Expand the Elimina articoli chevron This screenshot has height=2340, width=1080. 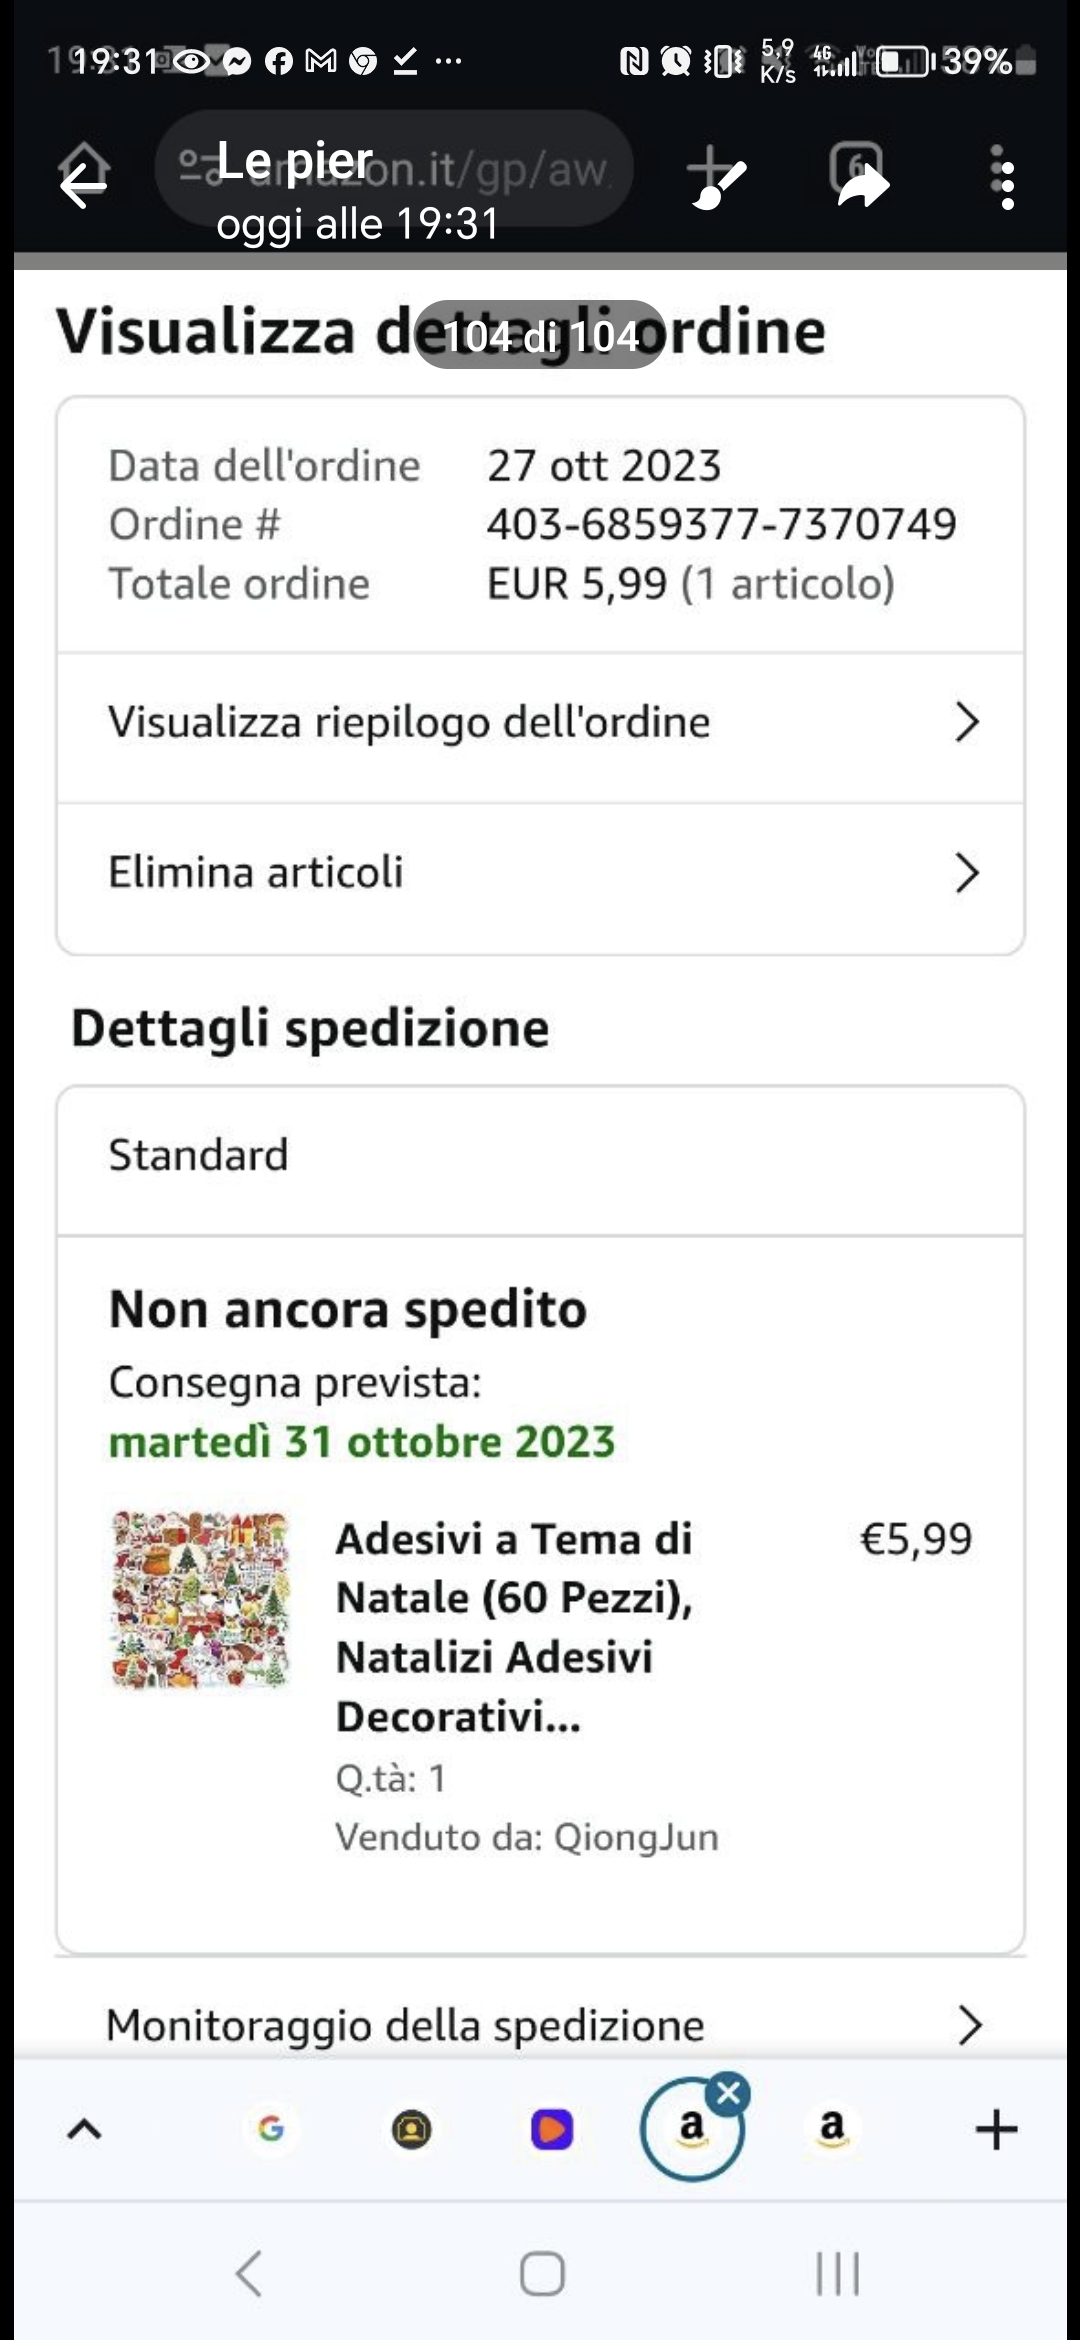pos(966,873)
